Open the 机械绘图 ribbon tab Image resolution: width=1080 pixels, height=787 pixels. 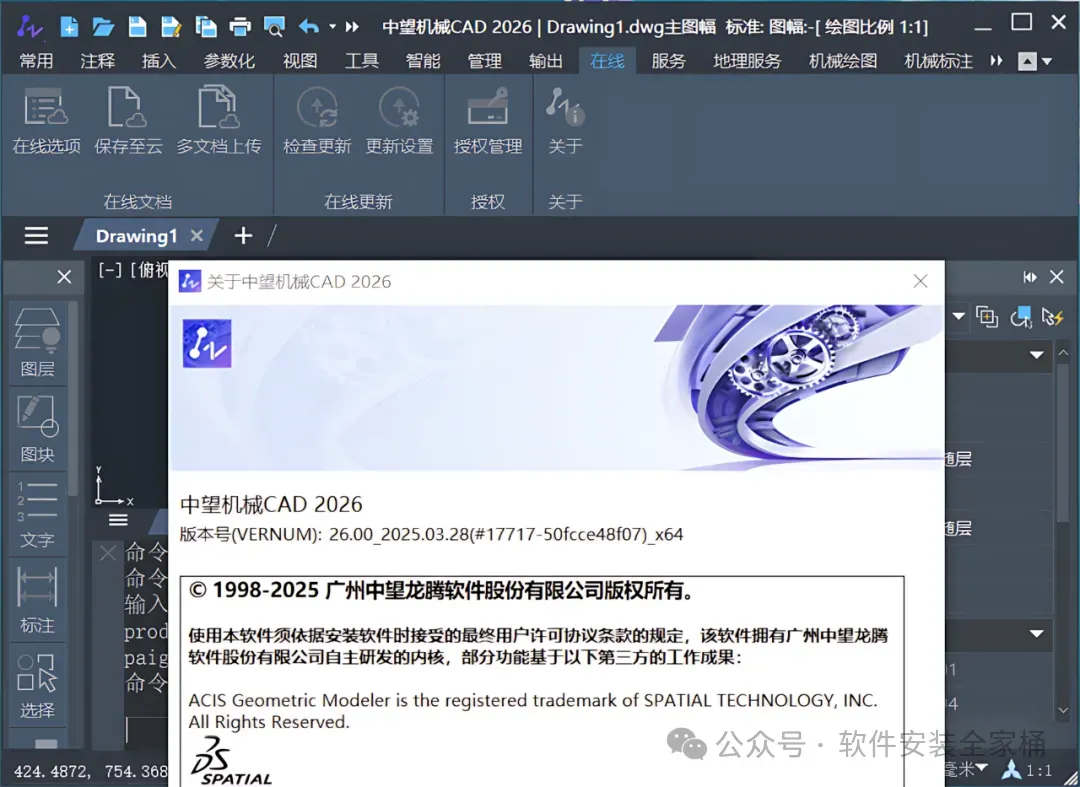pos(843,61)
